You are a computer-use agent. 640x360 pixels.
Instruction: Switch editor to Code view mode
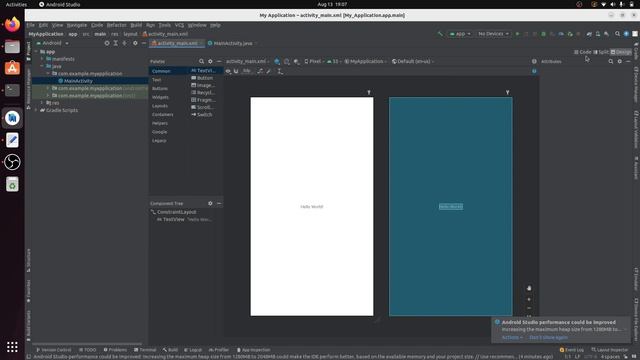click(x=582, y=52)
